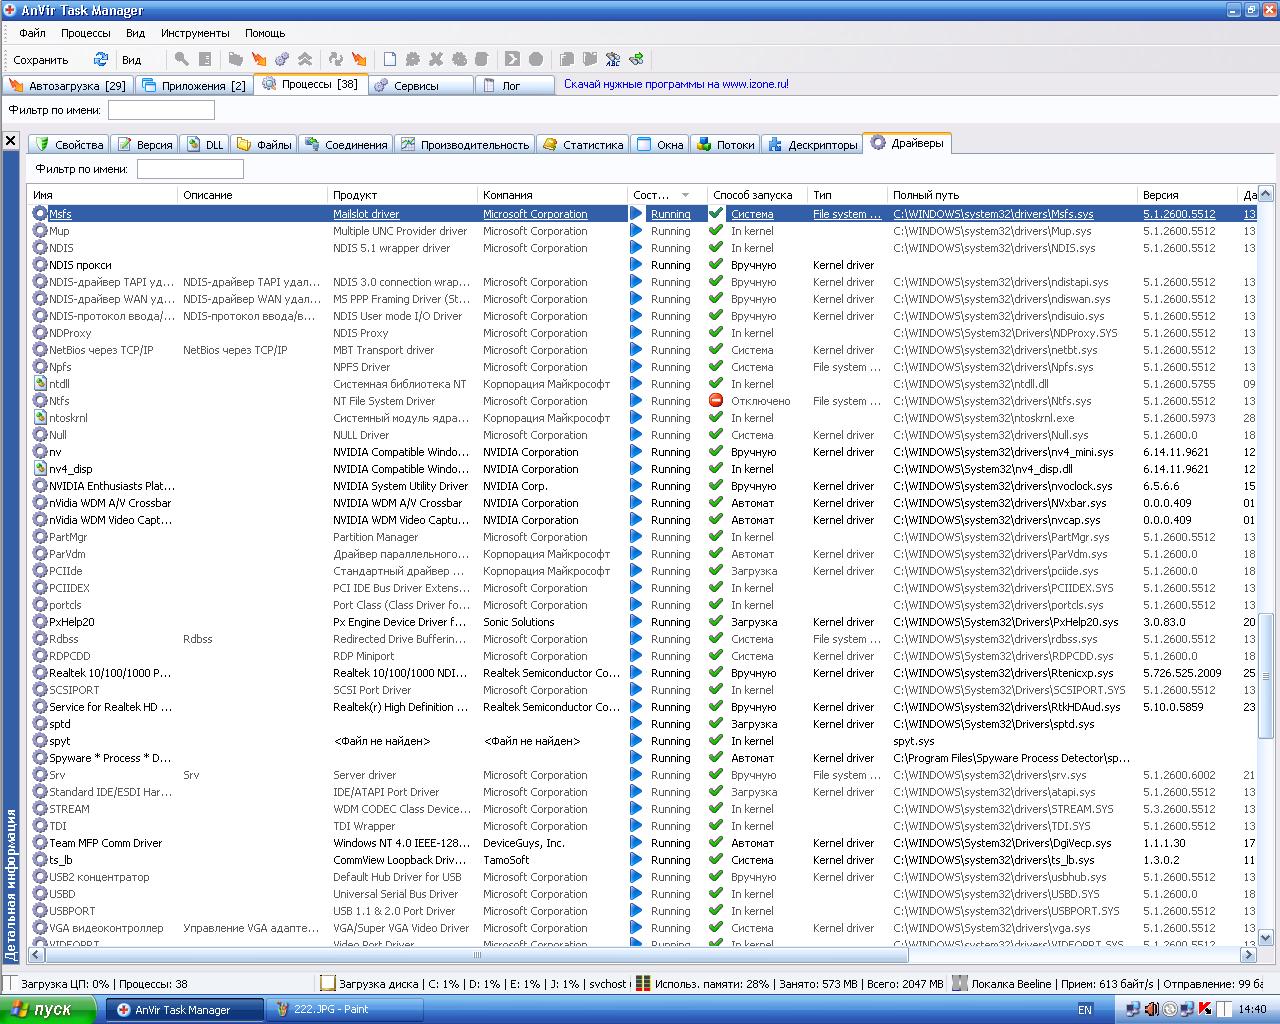Click the gray circular arrows toolbar icon

pos(336,60)
